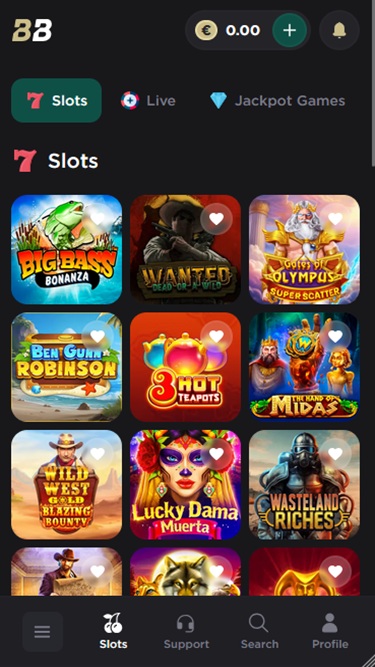Viewport: 375px width, 667px height.
Task: Tap the euro currency coin icon
Action: [x=206, y=30]
